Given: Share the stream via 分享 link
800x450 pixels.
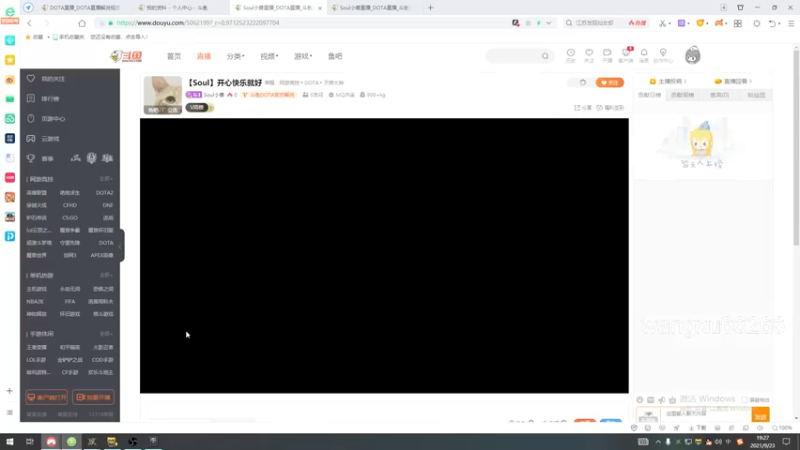Looking at the screenshot, I should point(583,108).
